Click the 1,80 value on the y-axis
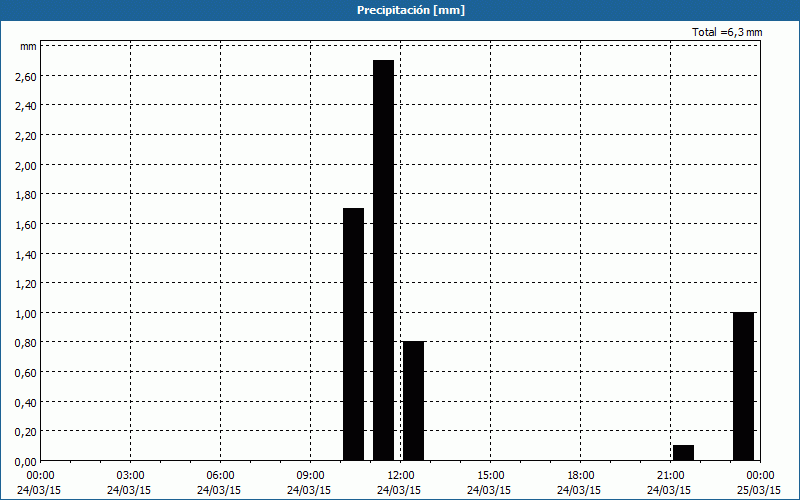800x500 pixels. coord(26,195)
